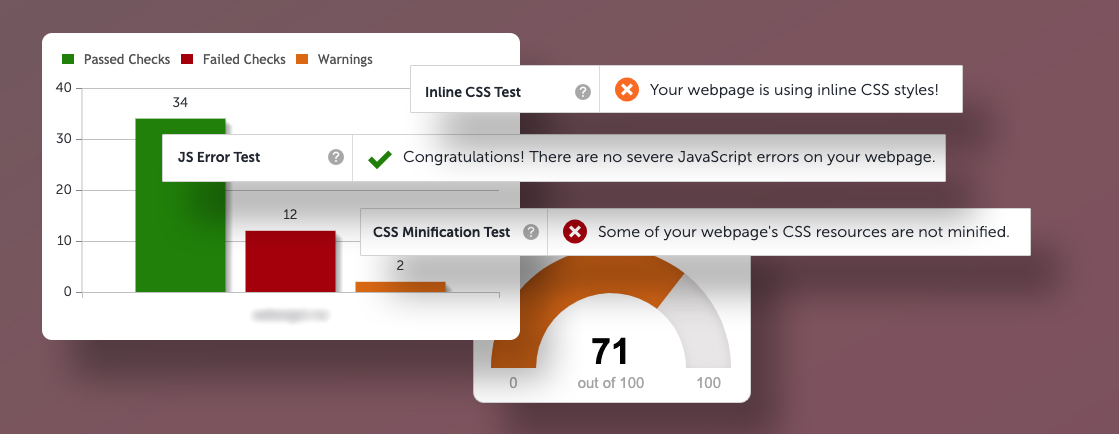Image resolution: width=1119 pixels, height=434 pixels.
Task: Click the orange Warnings bar
Action: tap(400, 287)
